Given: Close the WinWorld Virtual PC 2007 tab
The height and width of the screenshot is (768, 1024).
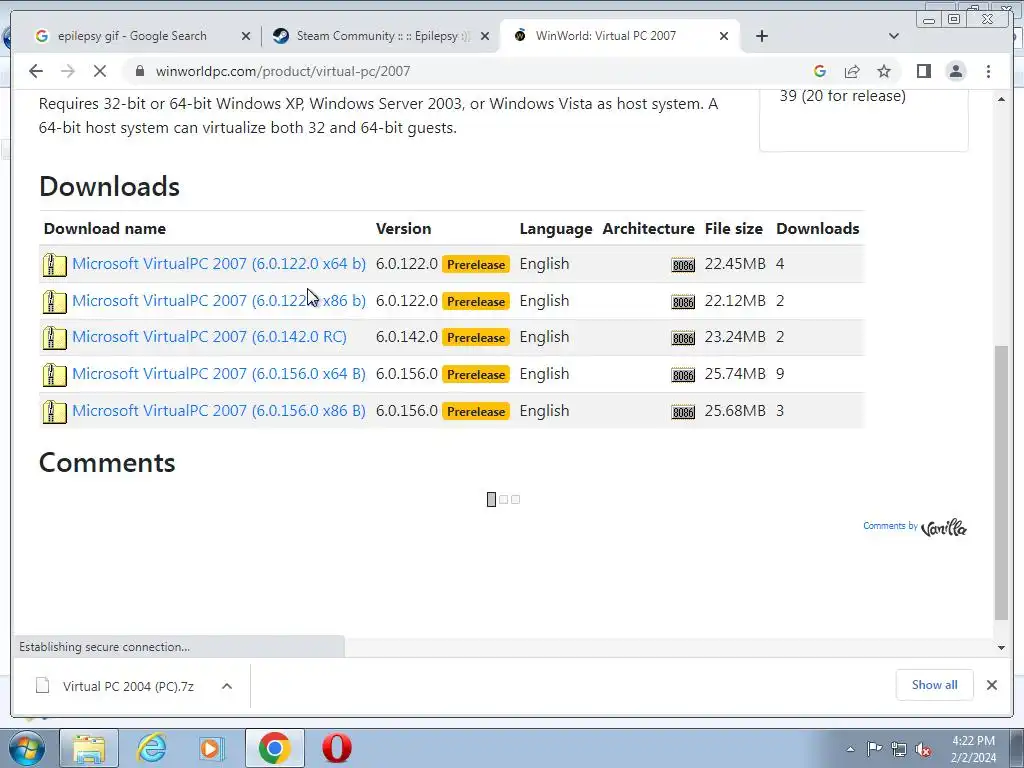Looking at the screenshot, I should point(724,37).
